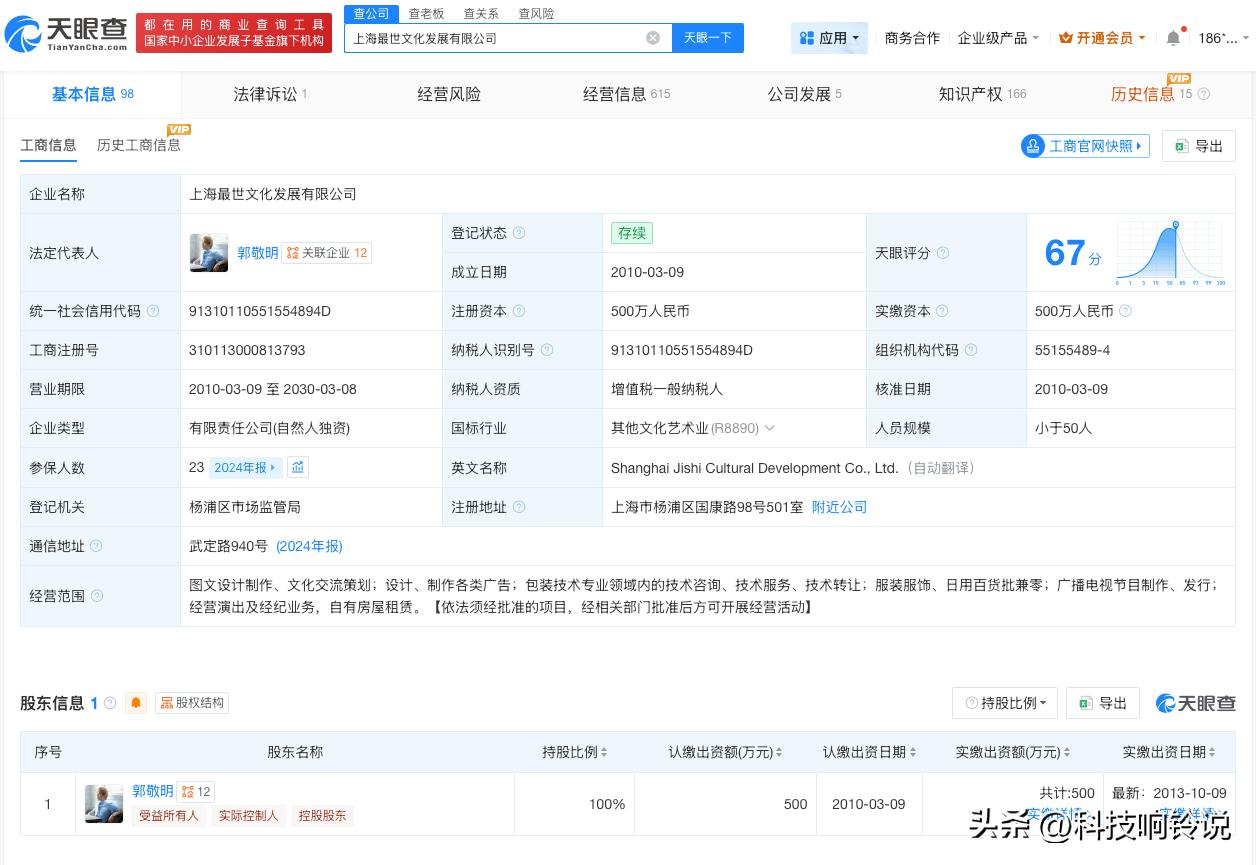Image resolution: width=1256 pixels, height=865 pixels.
Task: Open the 开通会员 dropdown menu
Action: [x=1101, y=38]
